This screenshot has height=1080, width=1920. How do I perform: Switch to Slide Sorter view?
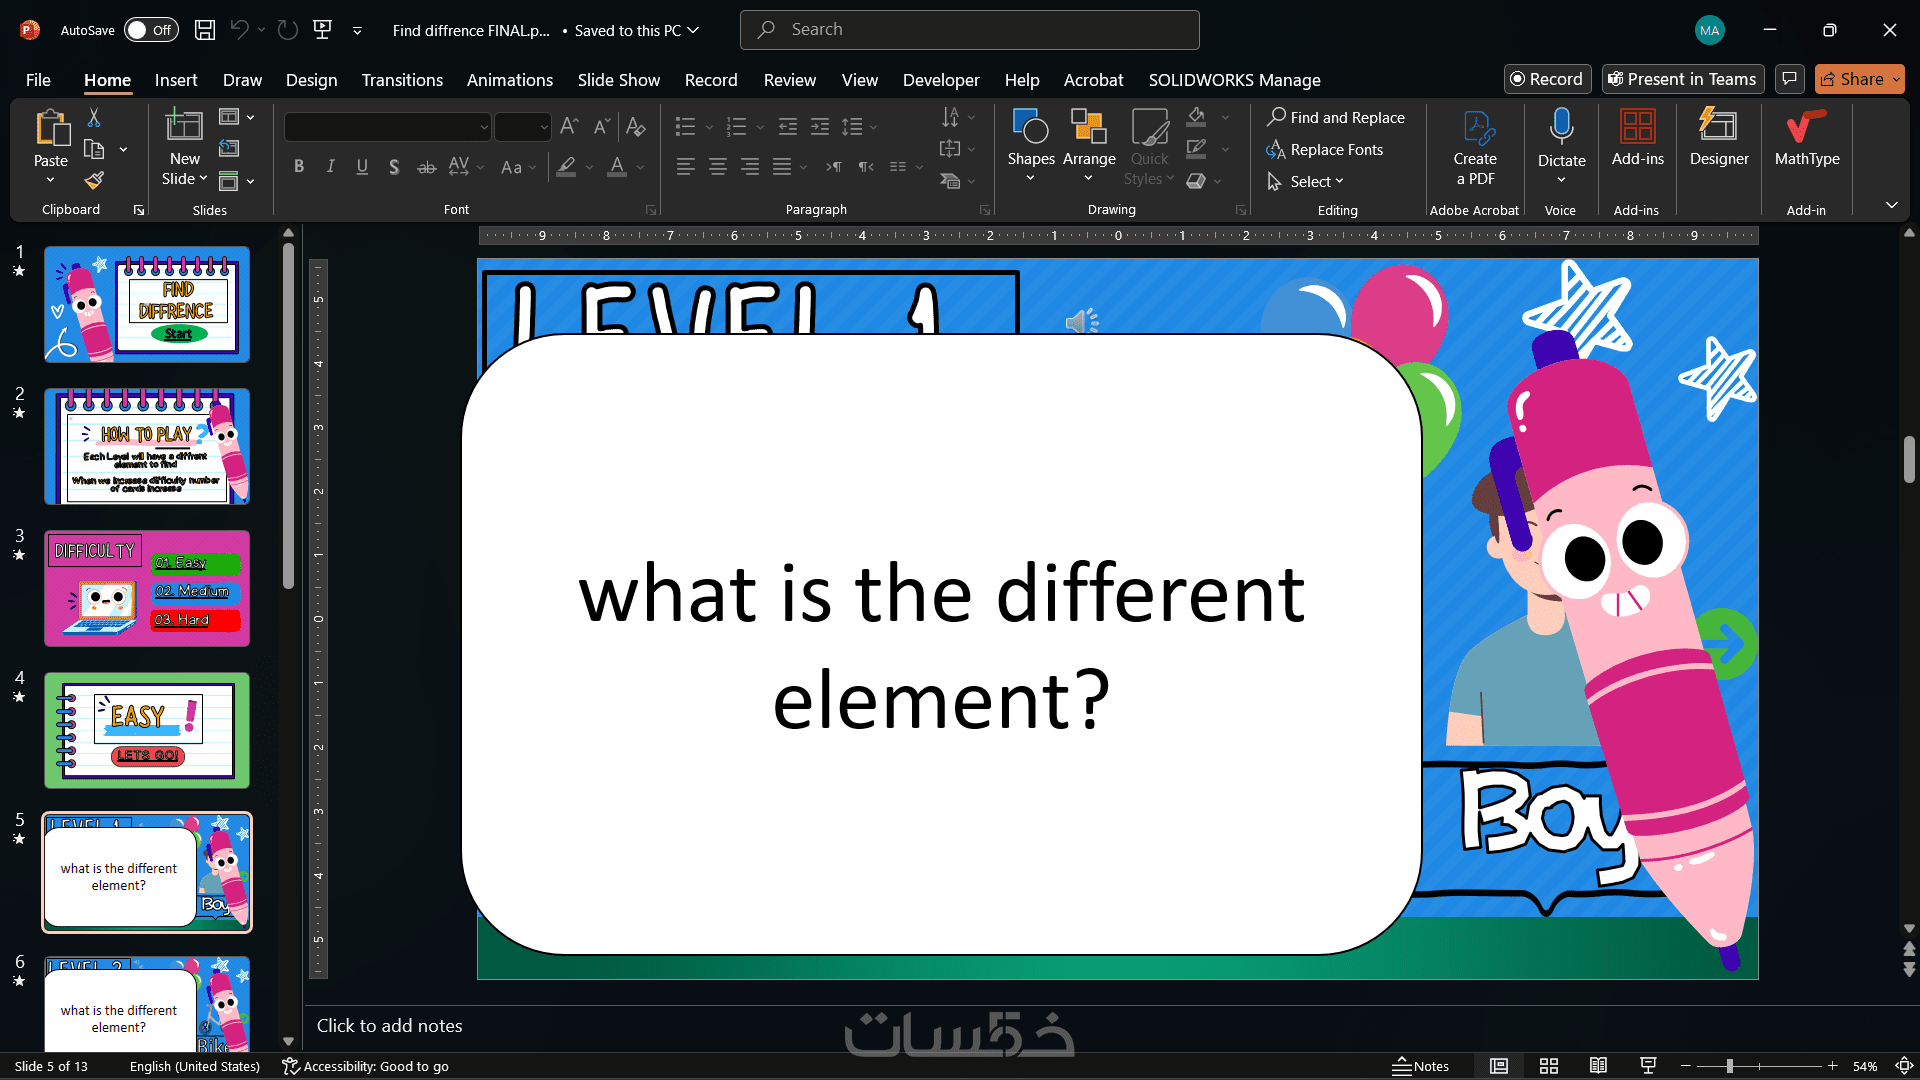click(x=1549, y=1066)
